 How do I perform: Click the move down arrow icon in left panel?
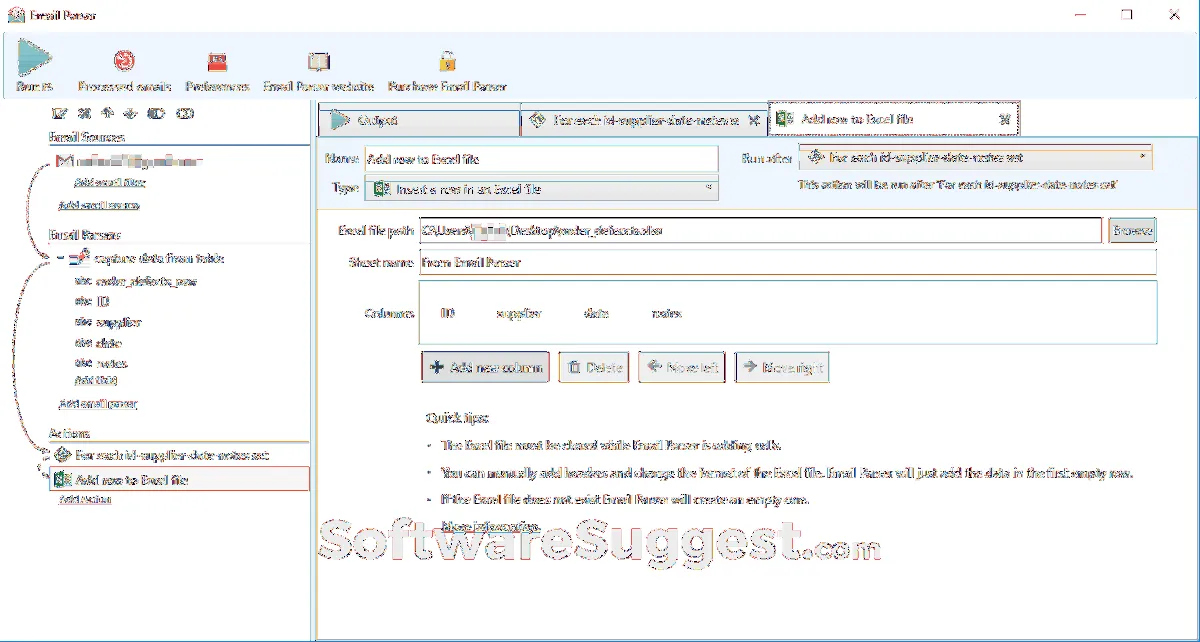[x=130, y=114]
